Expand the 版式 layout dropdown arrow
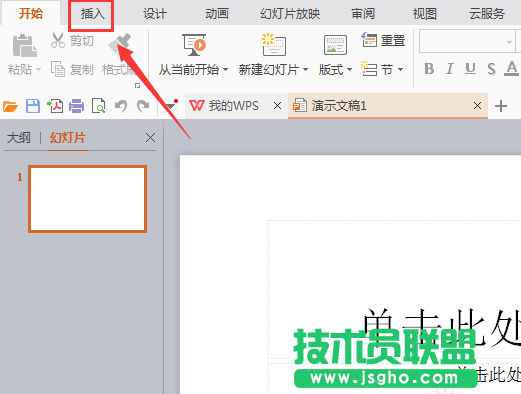Screen dimensions: 521x394 pyautogui.click(x=349, y=70)
